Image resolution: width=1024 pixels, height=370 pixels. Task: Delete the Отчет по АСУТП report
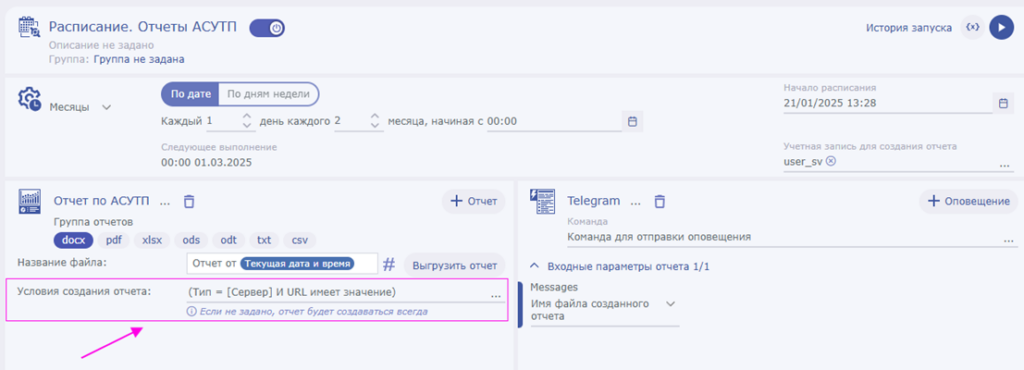point(189,201)
